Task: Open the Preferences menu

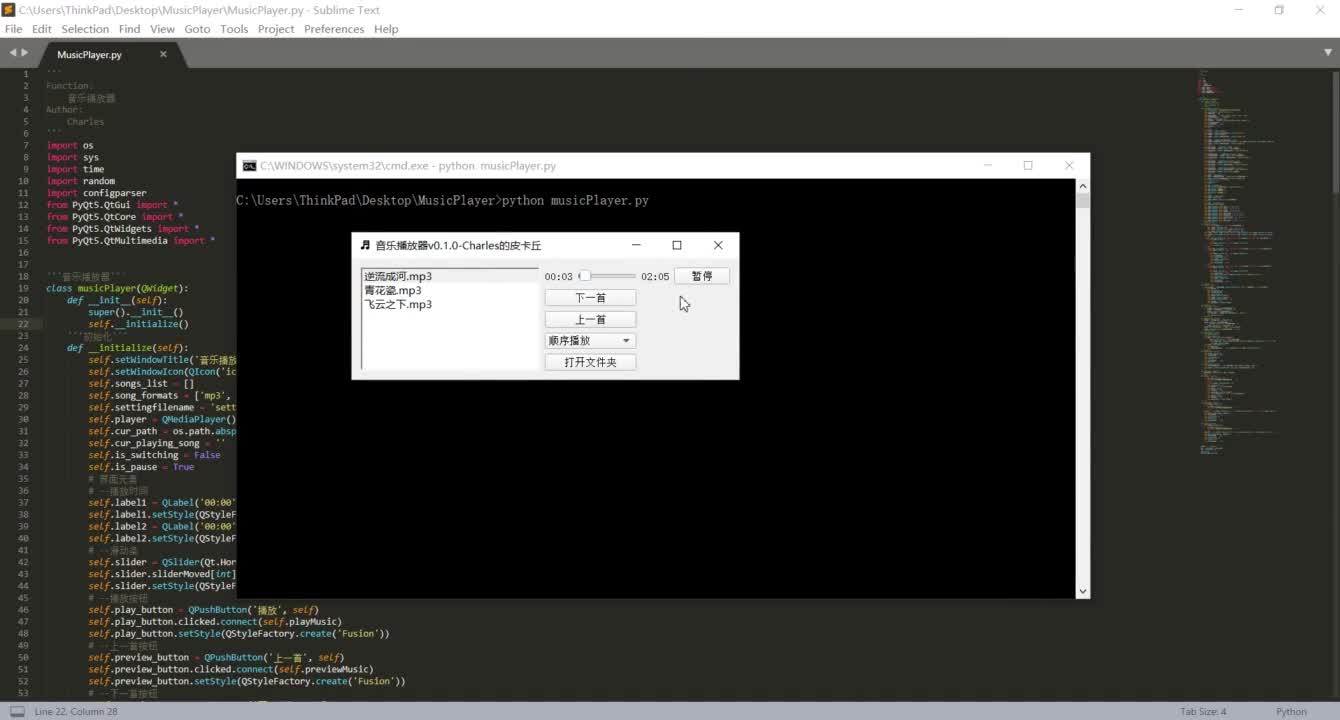Action: 334,29
